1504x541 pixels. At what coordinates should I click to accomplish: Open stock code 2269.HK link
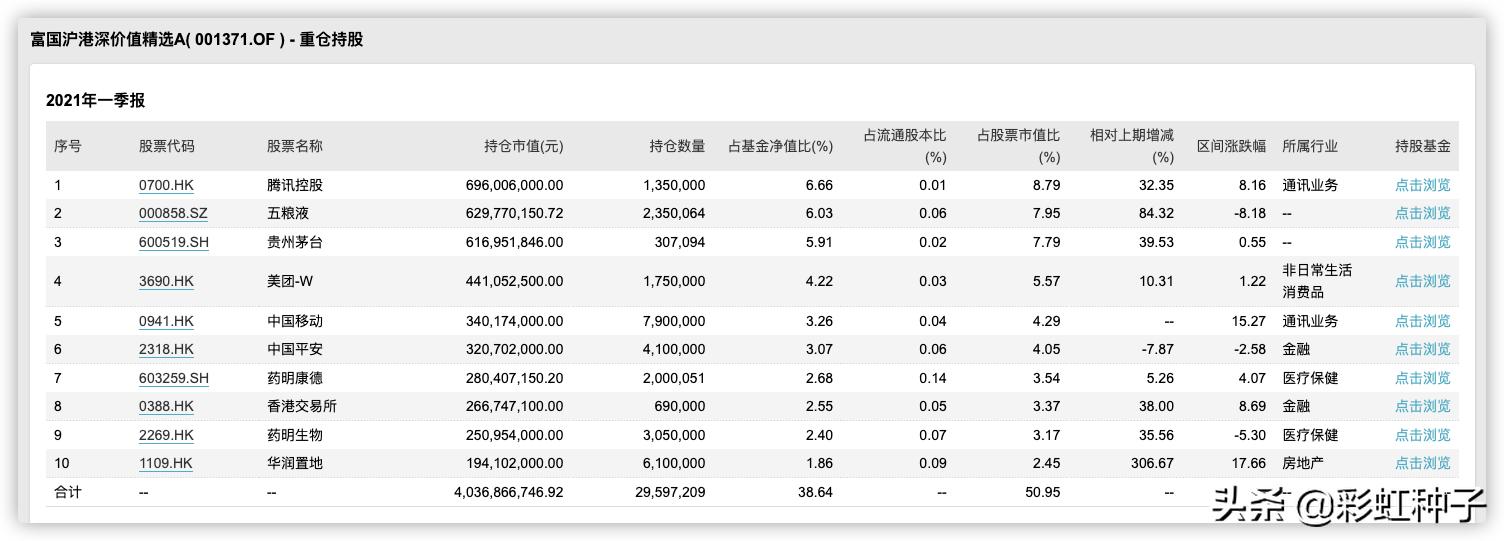pyautogui.click(x=166, y=435)
